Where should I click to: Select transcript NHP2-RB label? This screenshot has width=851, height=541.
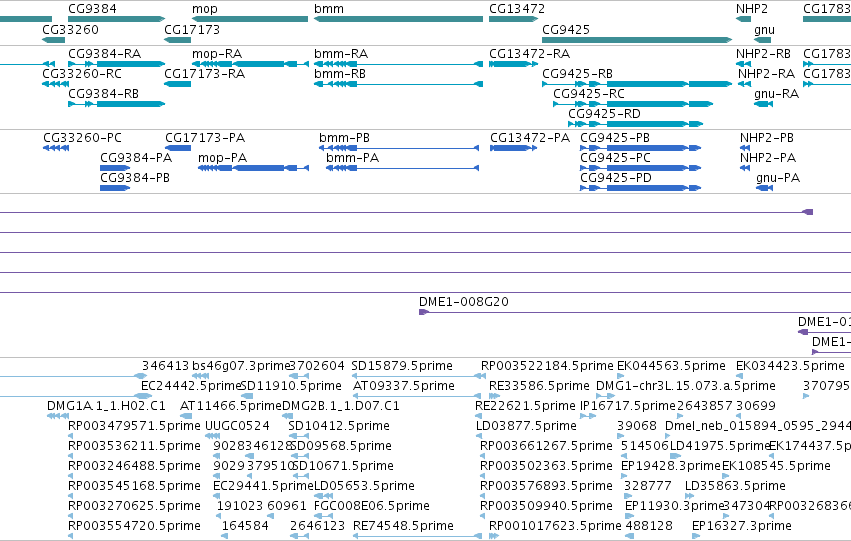point(763,54)
